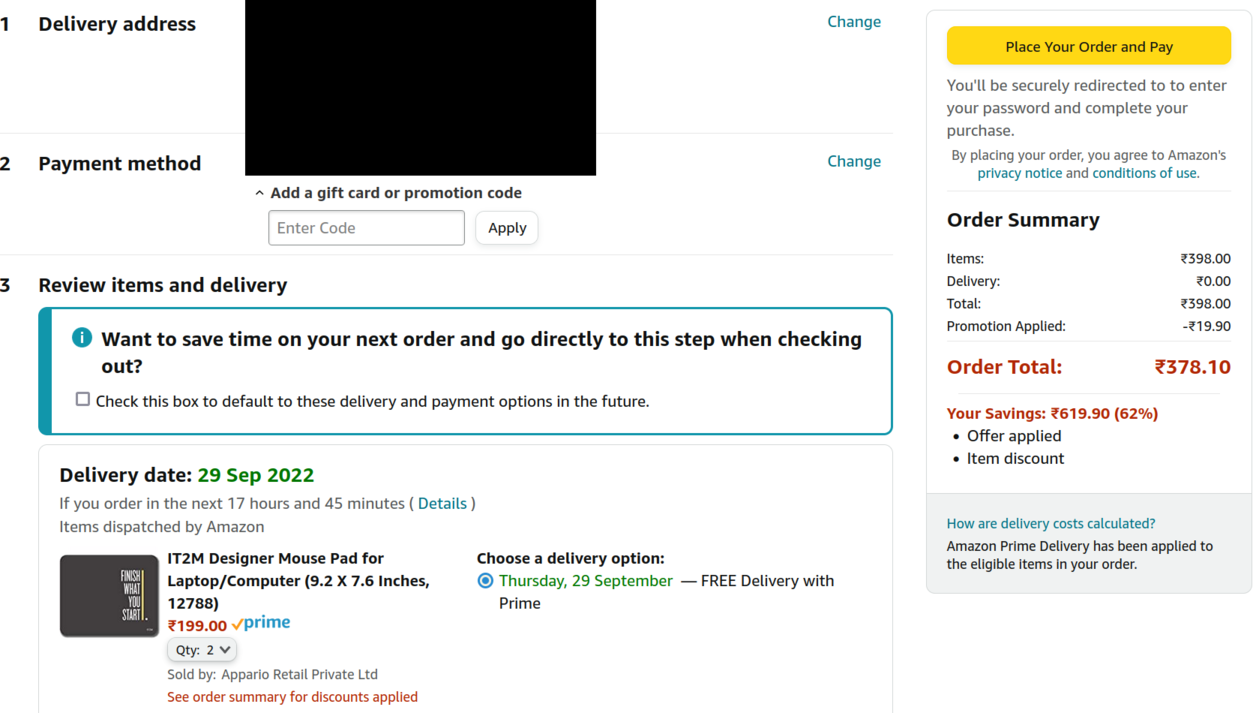Change the payment method
The image size is (1253, 713).
point(854,161)
